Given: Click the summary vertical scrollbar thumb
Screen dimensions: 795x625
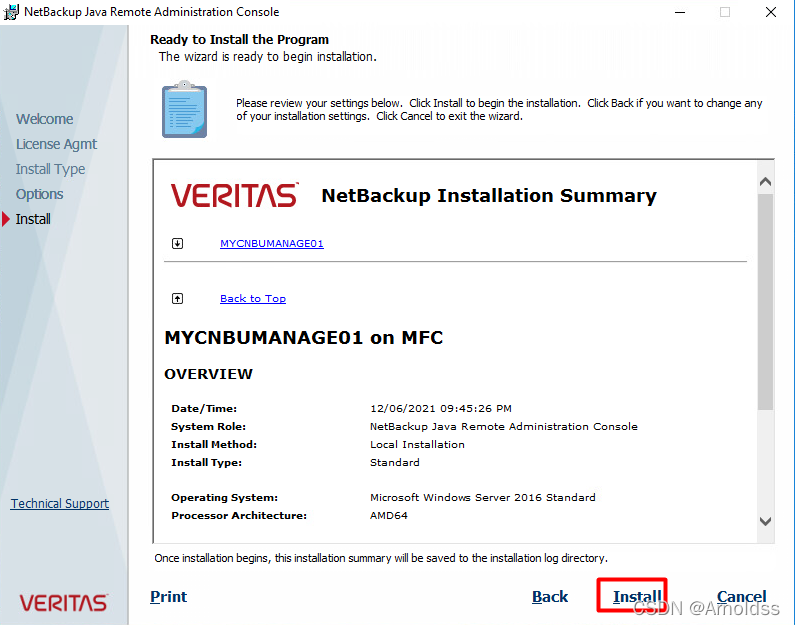Looking at the screenshot, I should tap(765, 302).
